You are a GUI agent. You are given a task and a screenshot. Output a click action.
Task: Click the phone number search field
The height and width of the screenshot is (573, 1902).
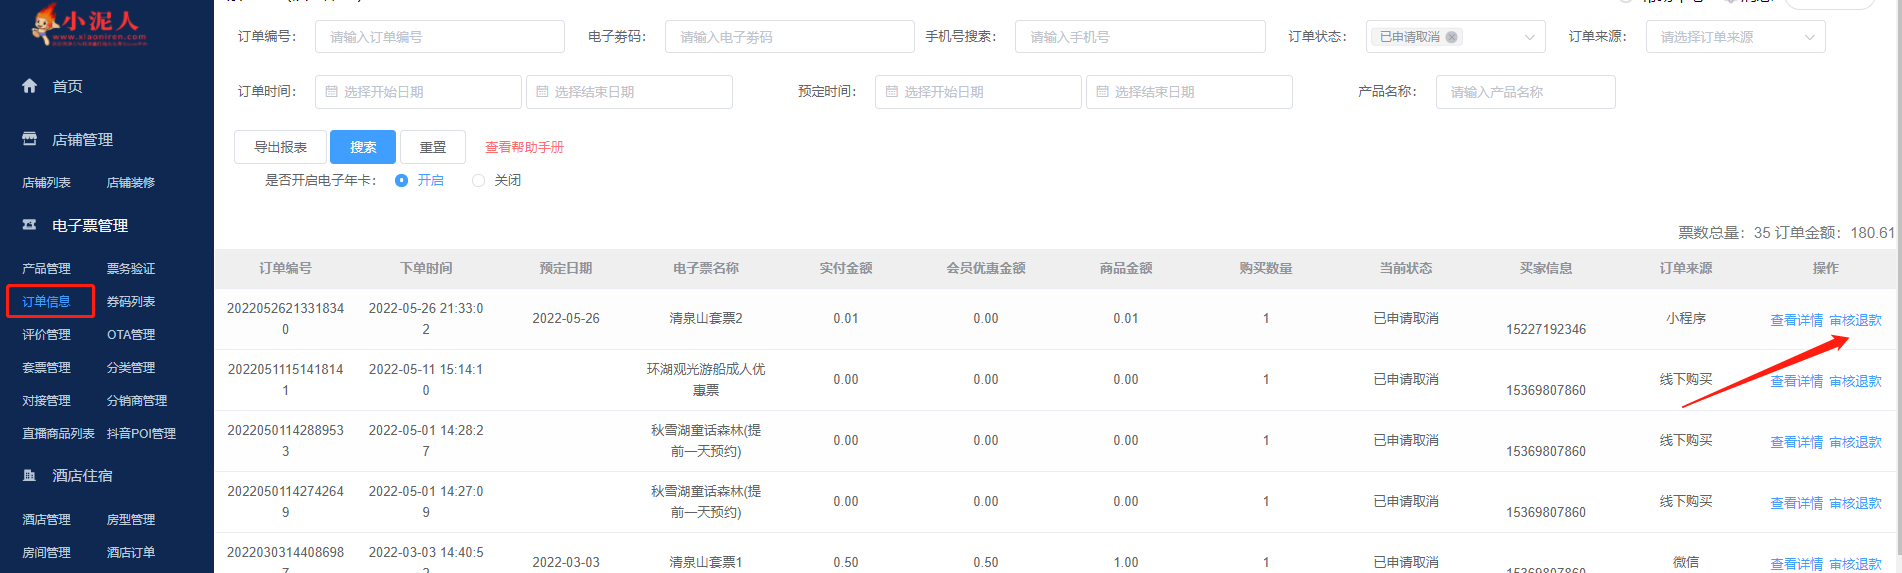[x=1140, y=37]
